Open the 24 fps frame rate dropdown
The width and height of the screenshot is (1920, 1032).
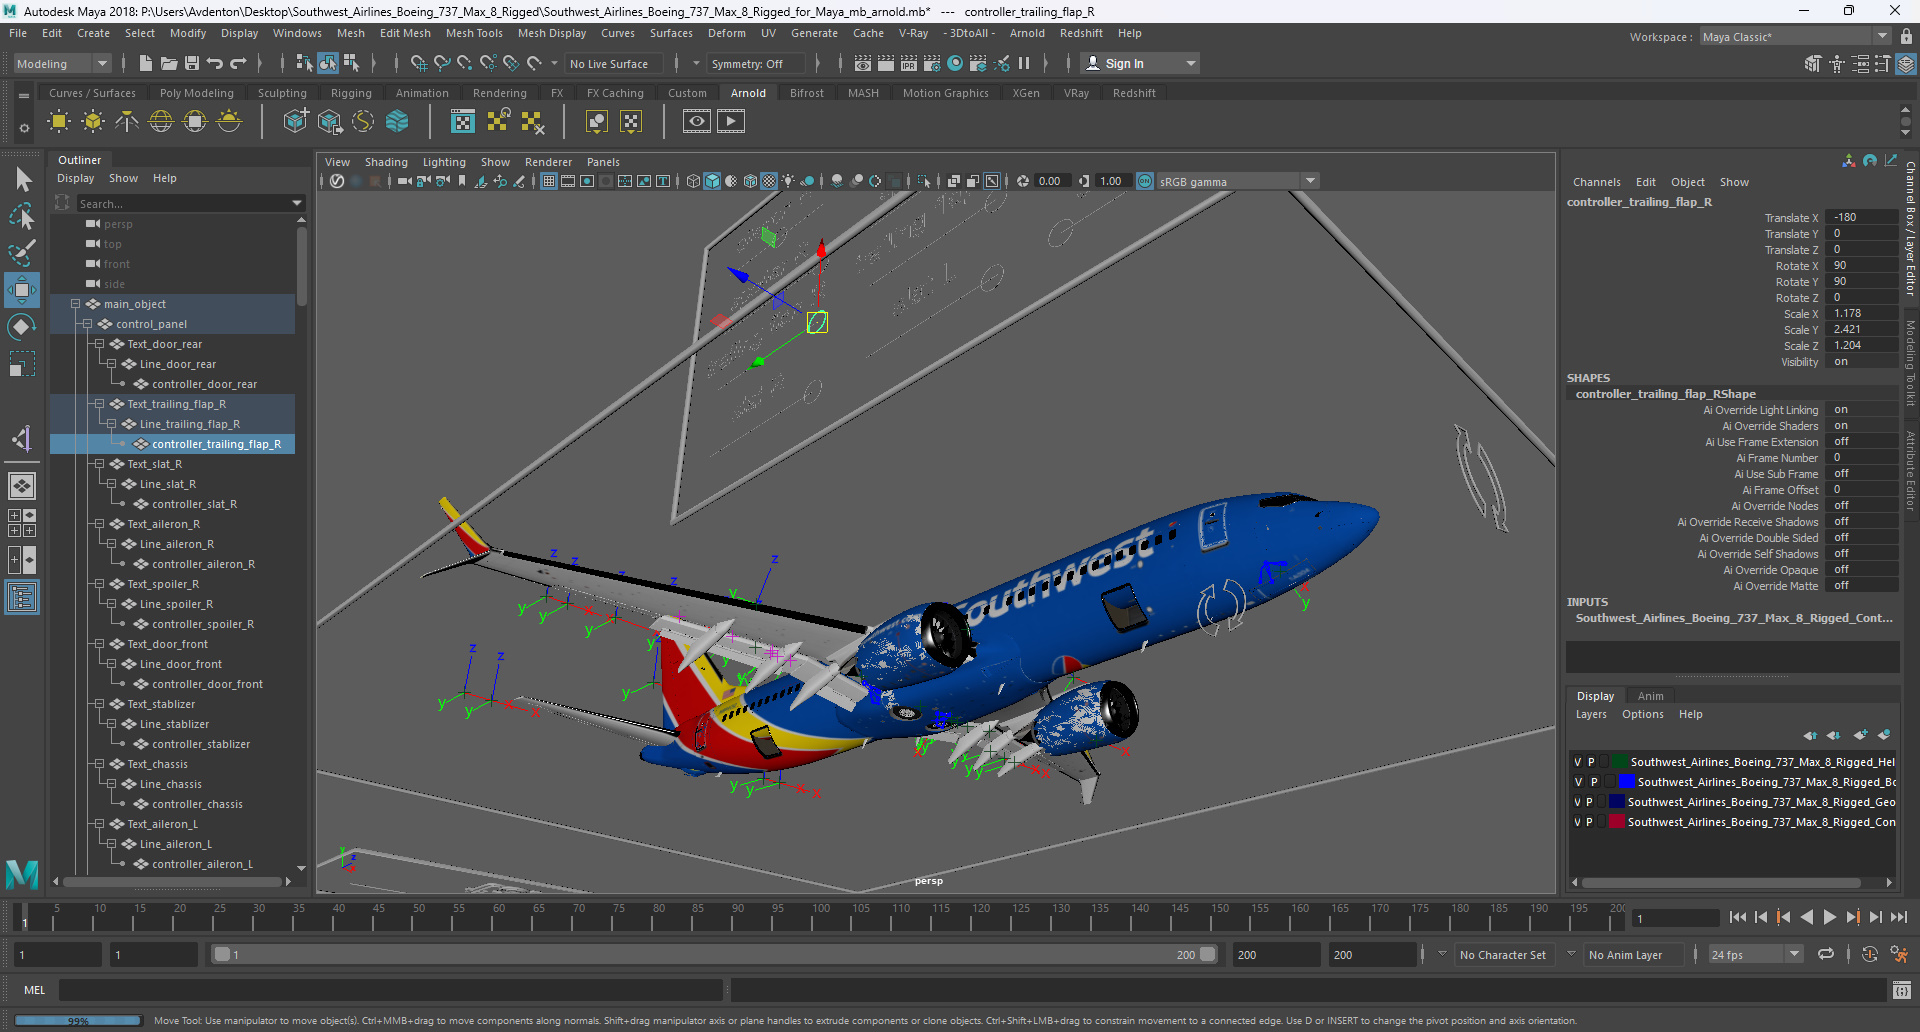1756,955
